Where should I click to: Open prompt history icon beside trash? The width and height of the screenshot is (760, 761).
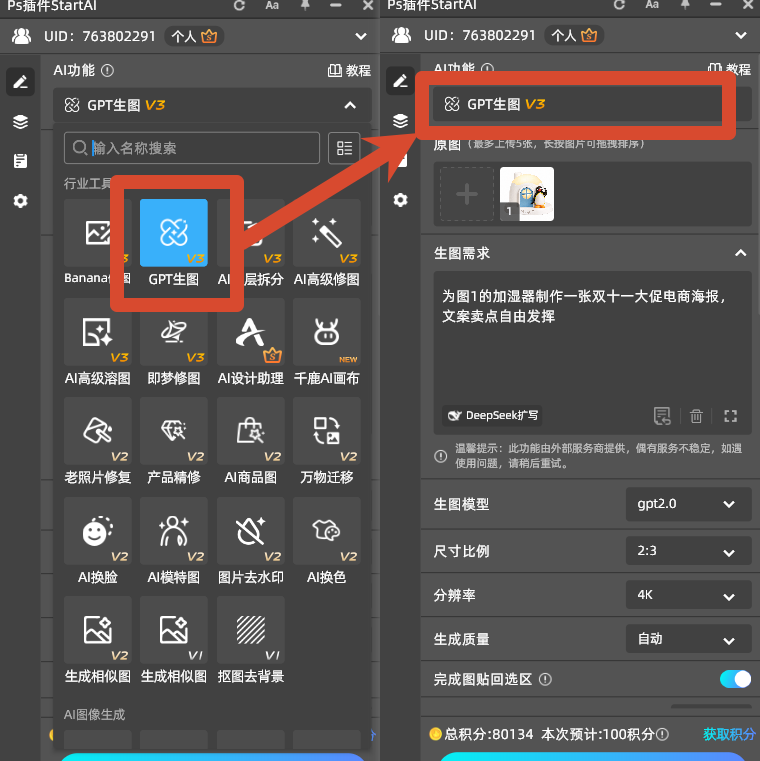662,416
